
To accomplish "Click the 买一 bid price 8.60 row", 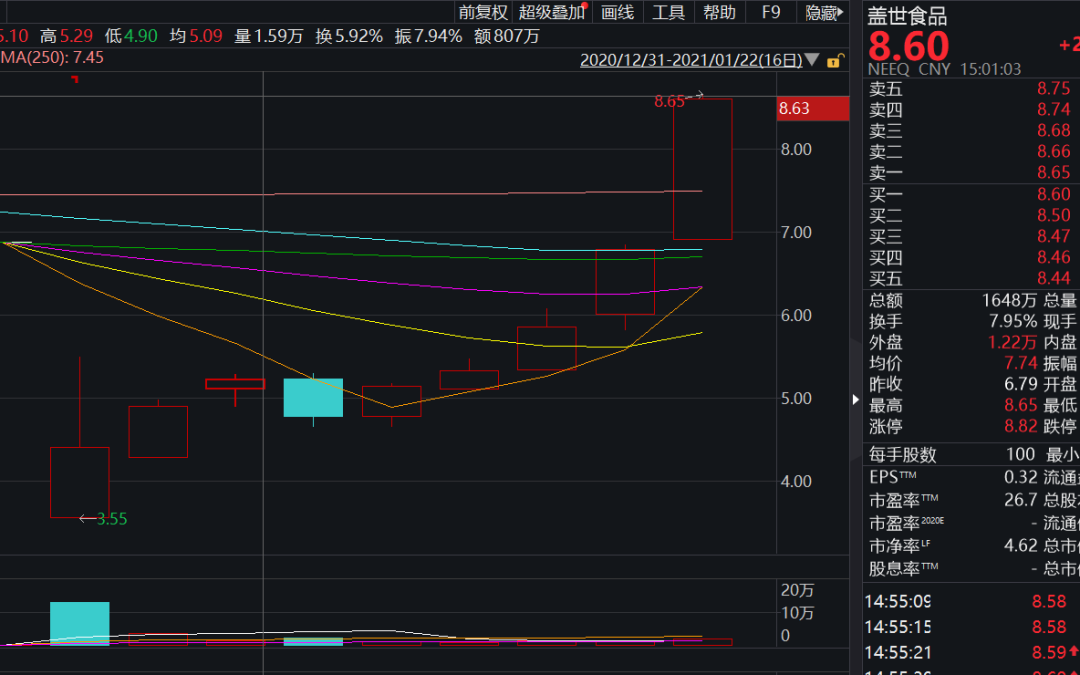I will point(970,195).
